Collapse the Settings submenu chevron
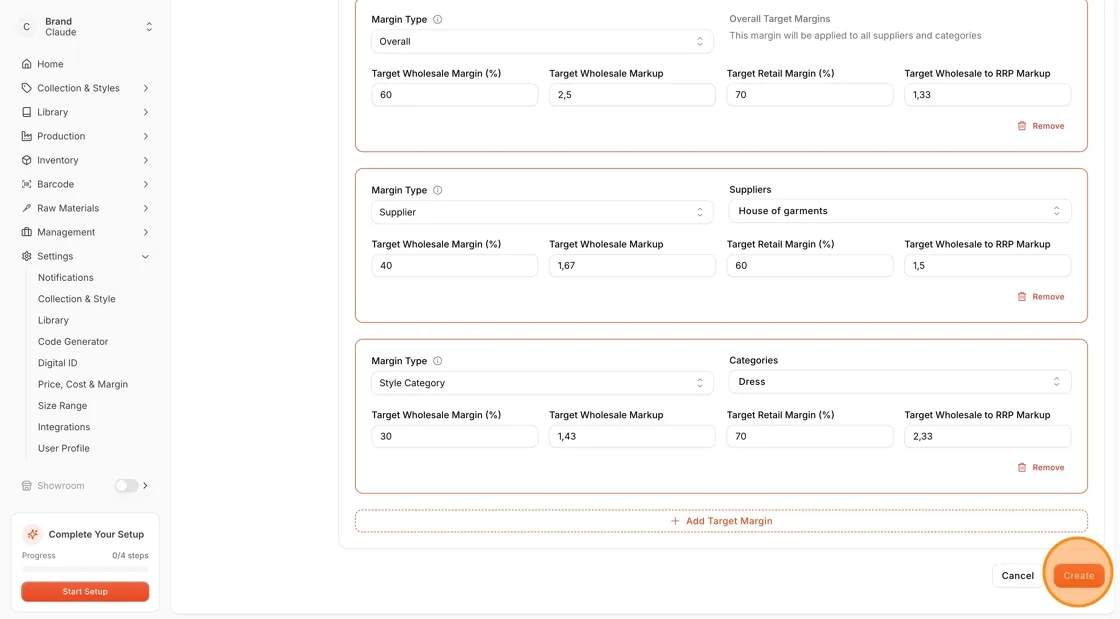1120x619 pixels. [x=146, y=256]
